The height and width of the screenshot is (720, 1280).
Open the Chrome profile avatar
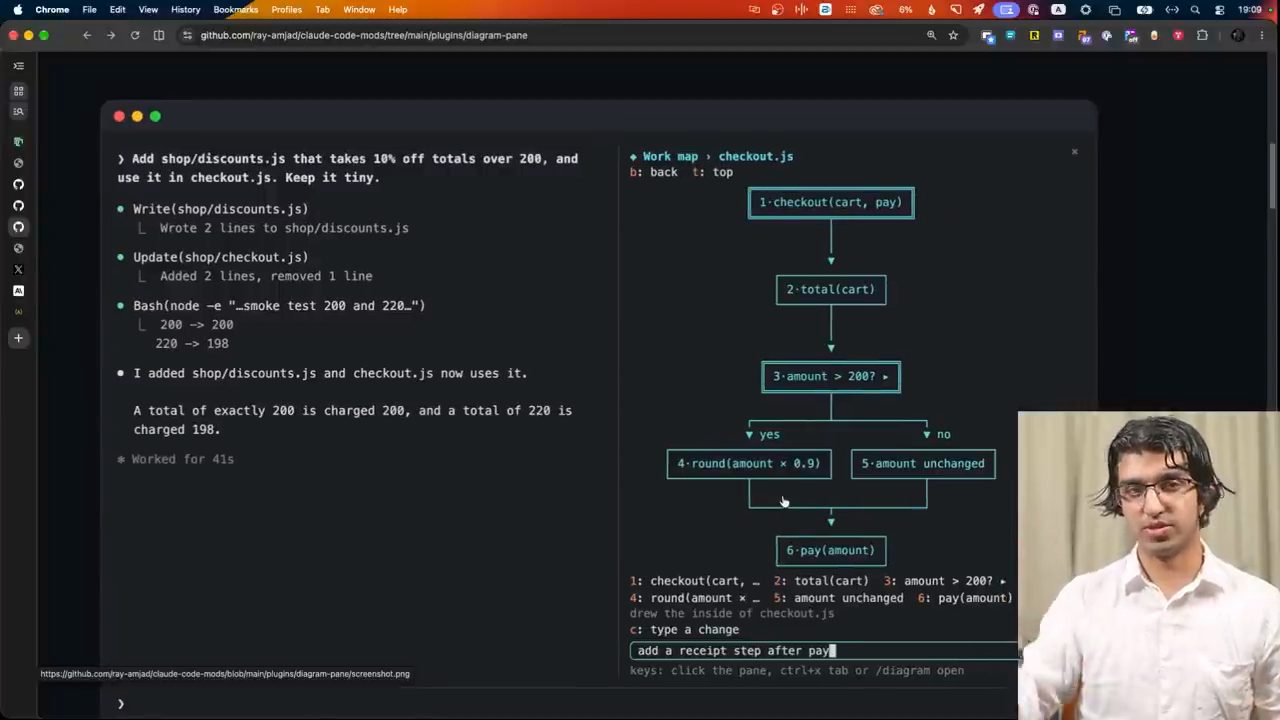pos(1238,35)
